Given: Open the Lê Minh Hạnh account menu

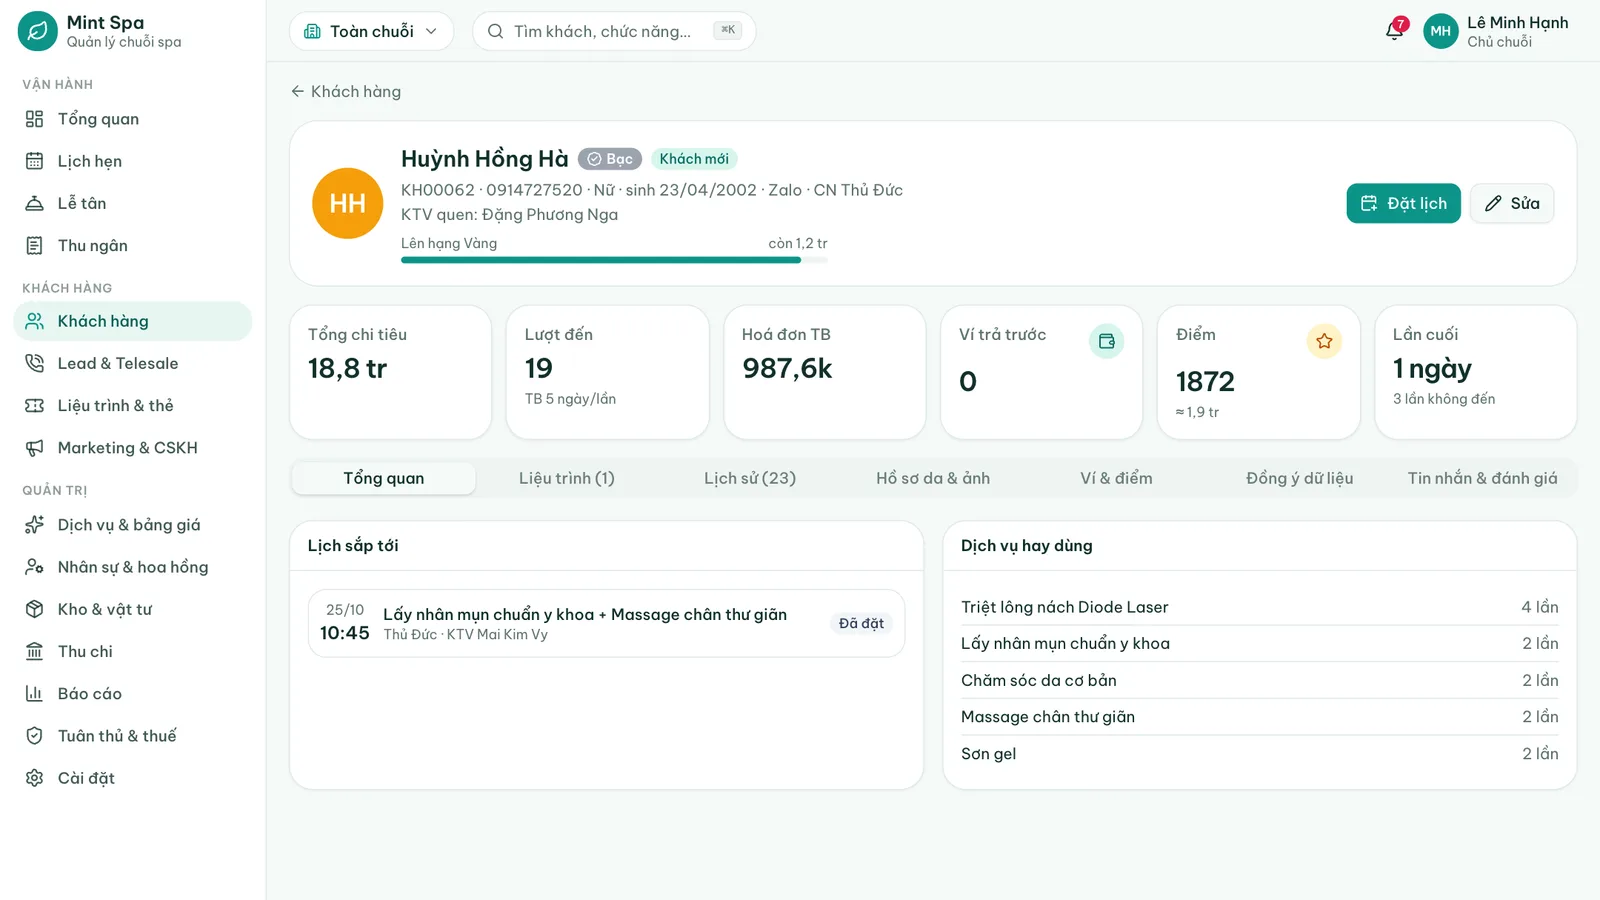Looking at the screenshot, I should tap(1495, 31).
